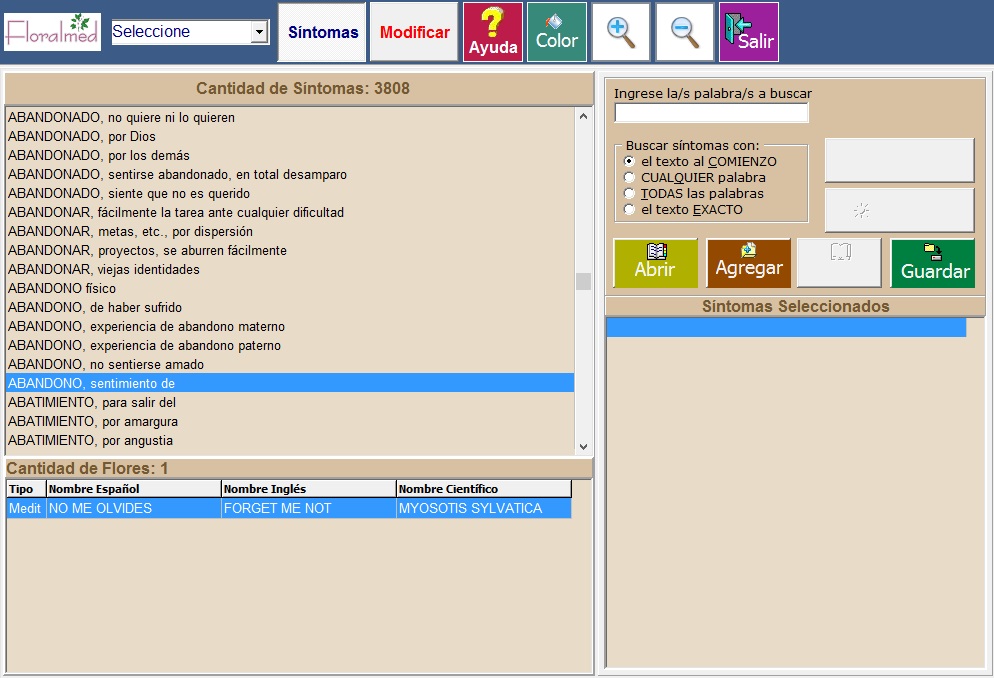Select 'ABANDONO, de haber sufrido' symptom
Screen dimensions: 994x678
(290, 307)
